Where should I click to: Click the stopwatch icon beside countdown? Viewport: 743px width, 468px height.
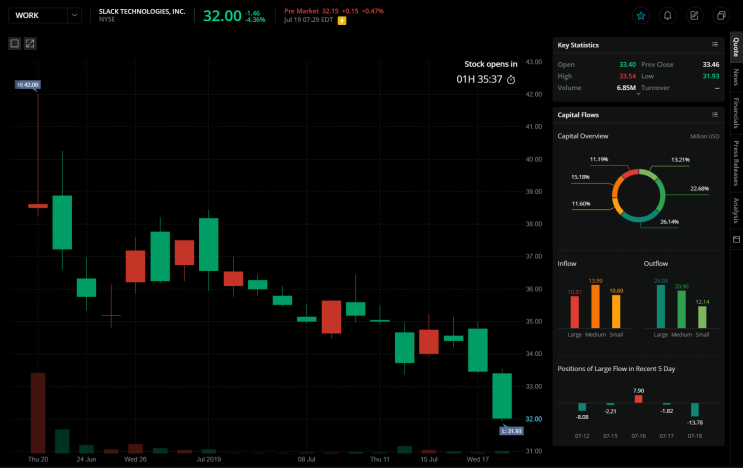click(511, 80)
